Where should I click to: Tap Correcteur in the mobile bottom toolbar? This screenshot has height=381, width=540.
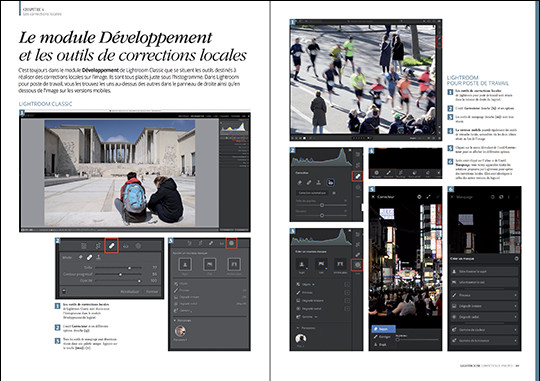tap(388, 173)
